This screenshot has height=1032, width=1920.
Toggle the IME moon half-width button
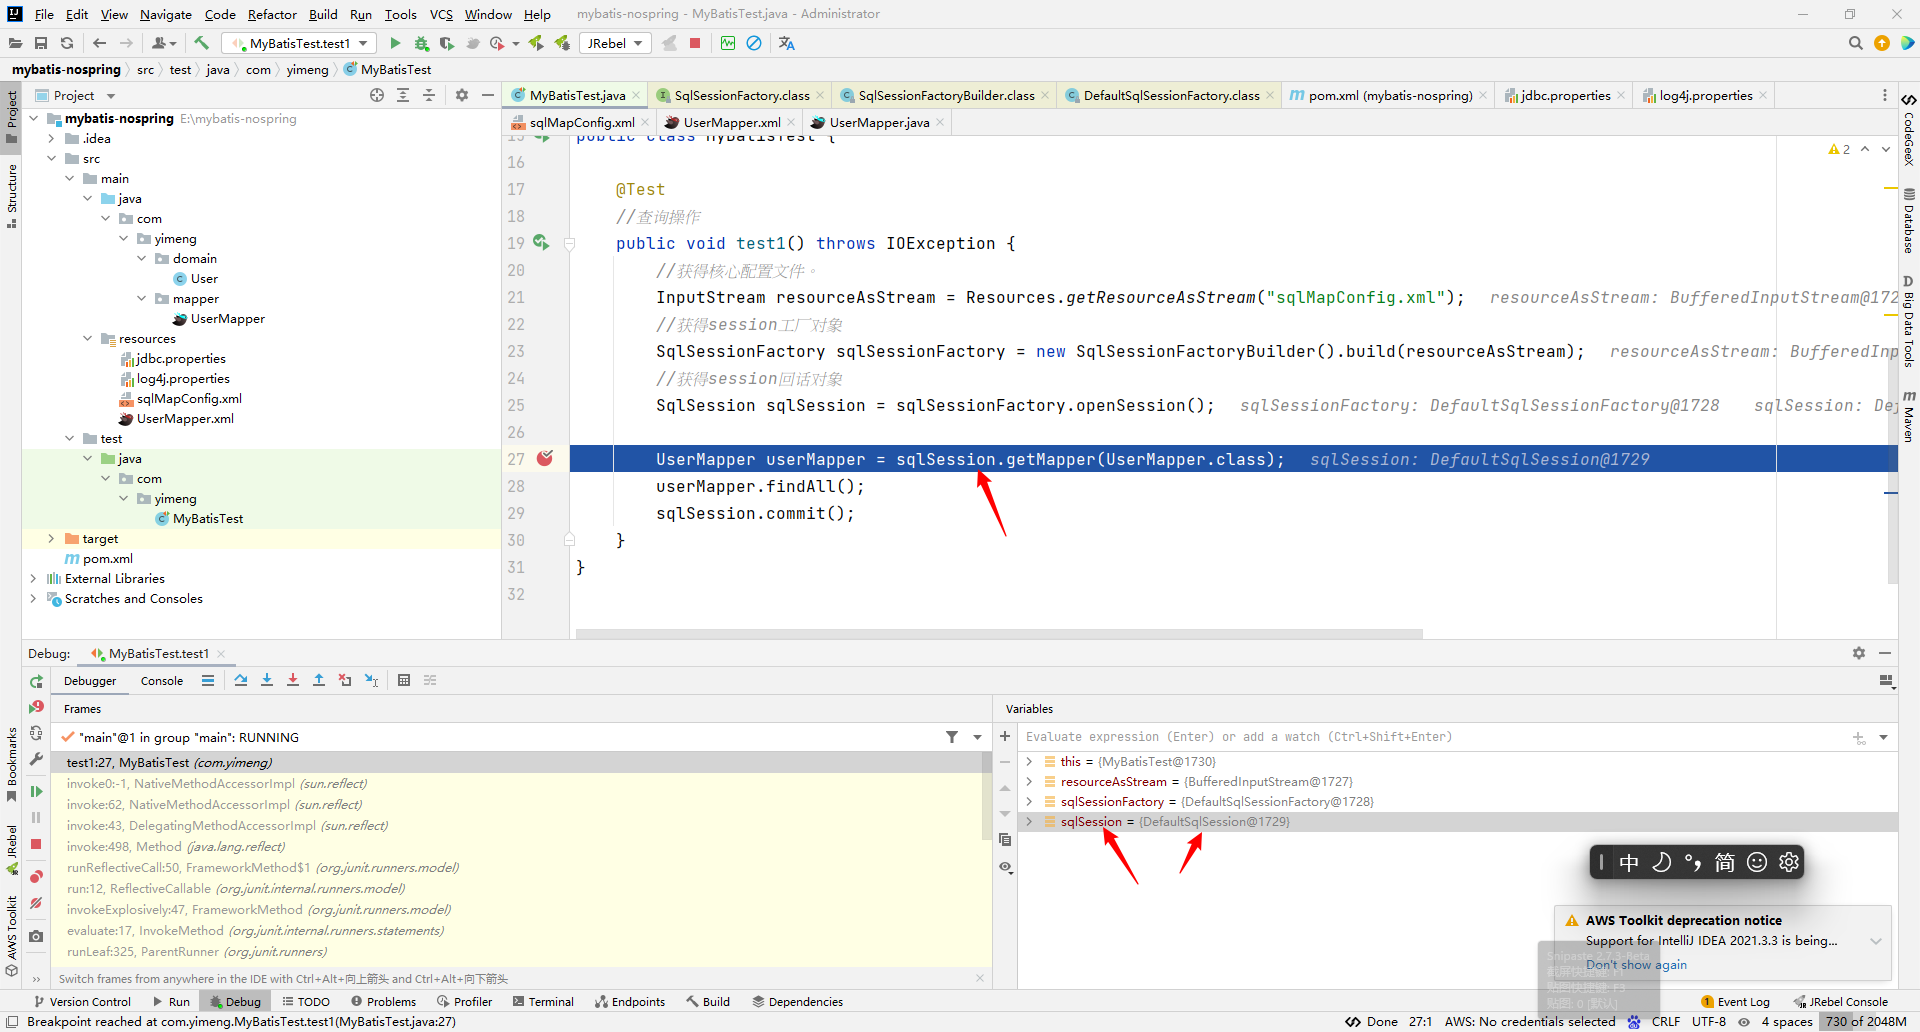click(1661, 862)
